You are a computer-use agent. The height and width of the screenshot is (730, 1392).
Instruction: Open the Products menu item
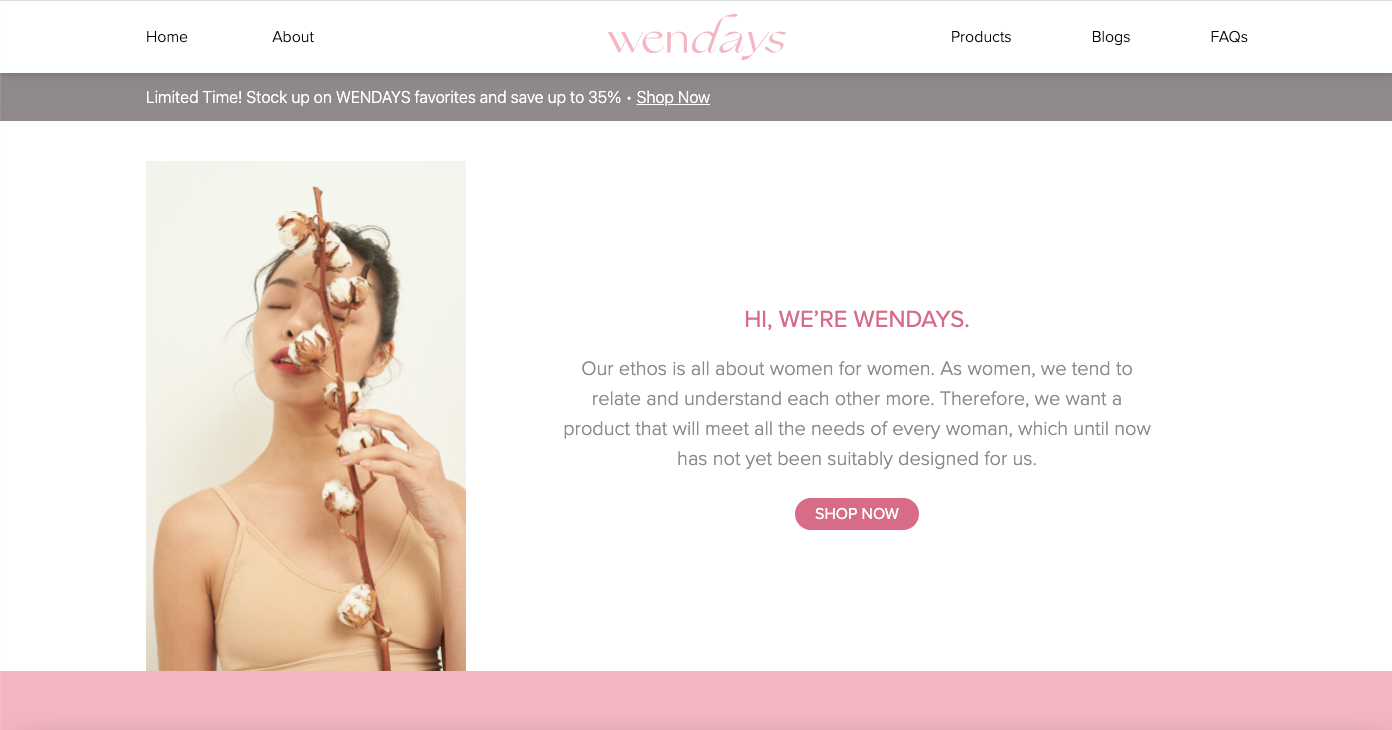pyautogui.click(x=981, y=37)
